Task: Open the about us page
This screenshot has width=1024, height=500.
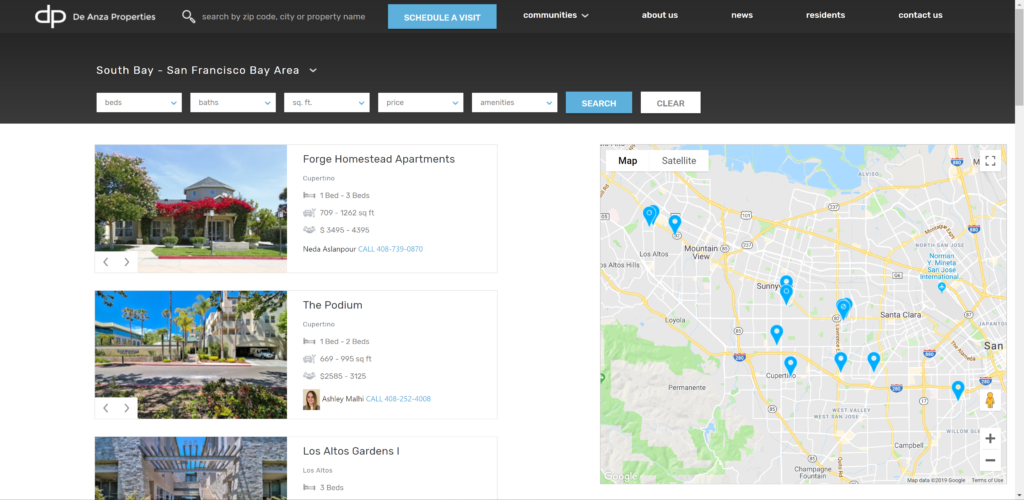Action: click(660, 15)
